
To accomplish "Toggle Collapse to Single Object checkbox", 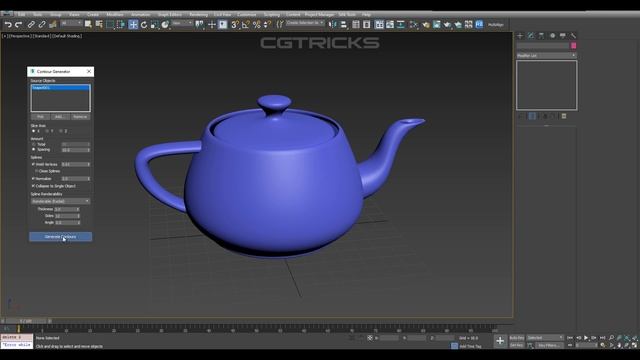I will pos(33,186).
